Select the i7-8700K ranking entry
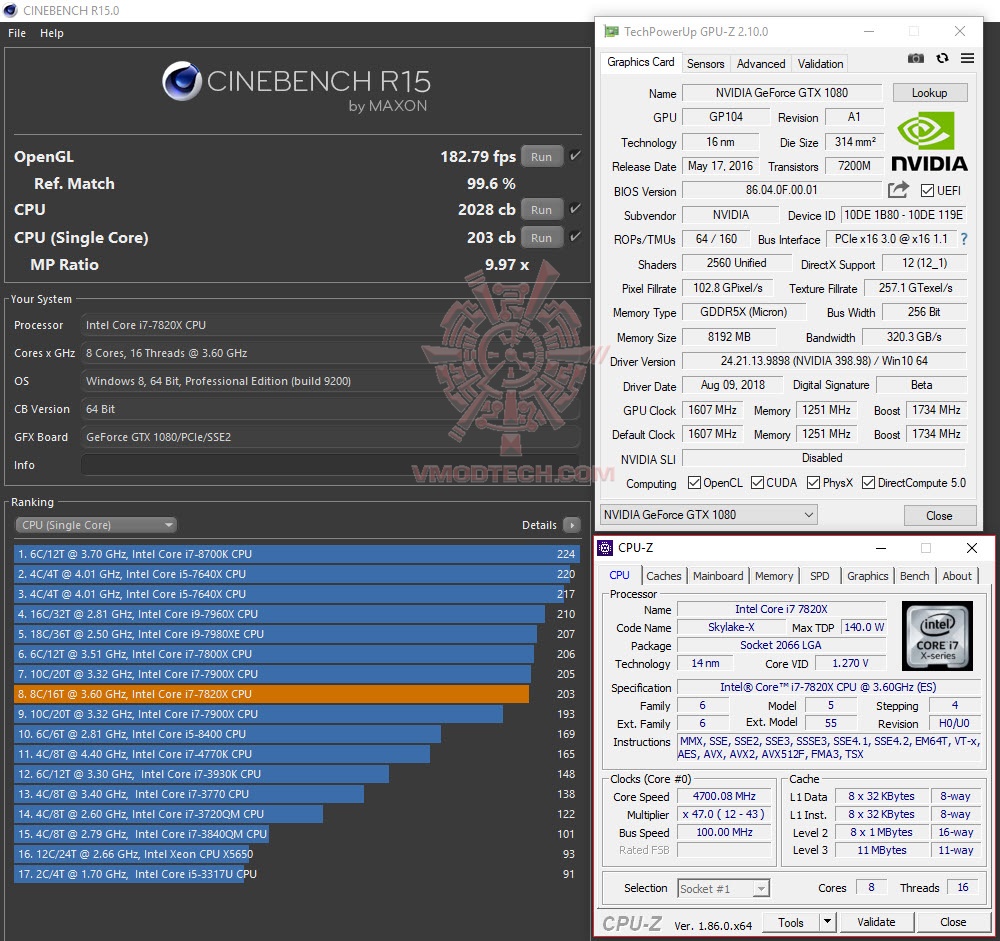Image resolution: width=1000 pixels, height=941 pixels. pos(296,554)
